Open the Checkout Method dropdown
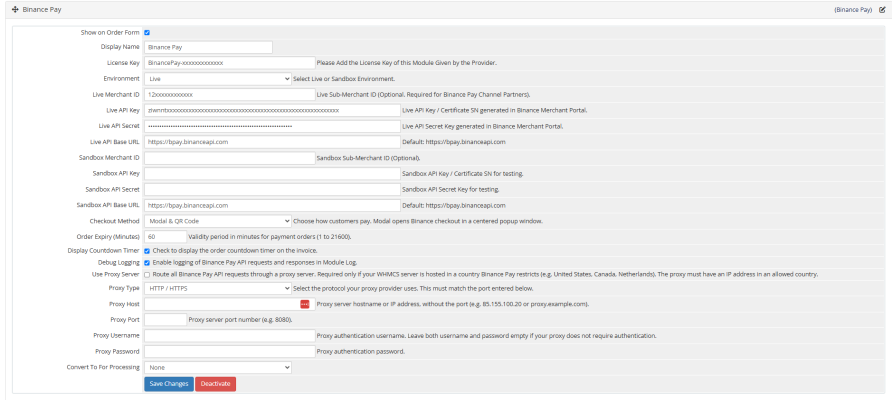This screenshot has height=400, width=892. (218, 221)
